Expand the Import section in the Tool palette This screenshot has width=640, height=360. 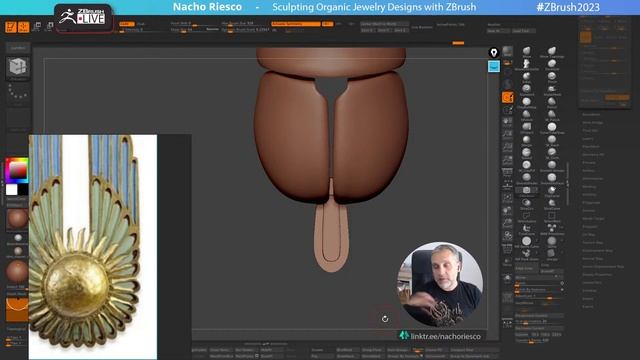[588, 298]
